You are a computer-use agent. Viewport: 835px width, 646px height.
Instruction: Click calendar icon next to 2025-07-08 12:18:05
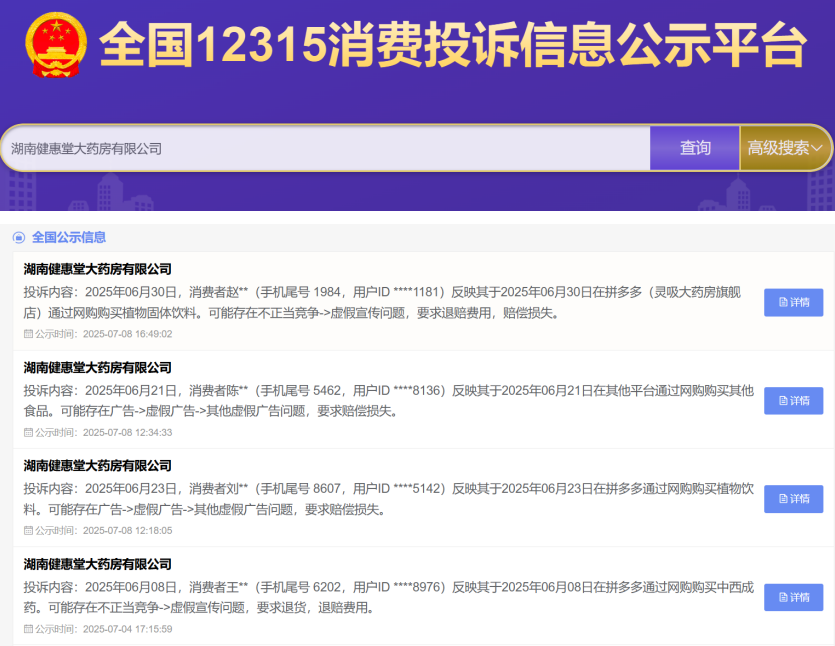[x=28, y=530]
